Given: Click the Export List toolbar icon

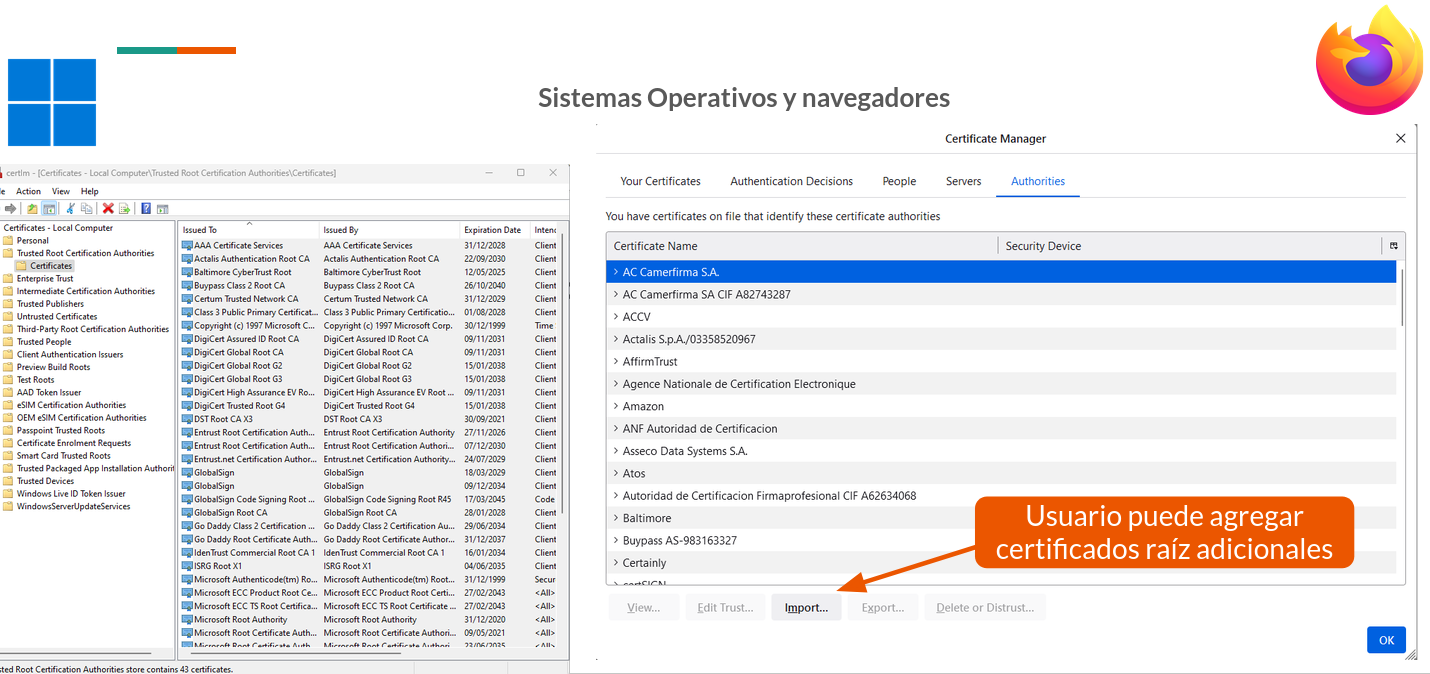Looking at the screenshot, I should tap(124, 208).
